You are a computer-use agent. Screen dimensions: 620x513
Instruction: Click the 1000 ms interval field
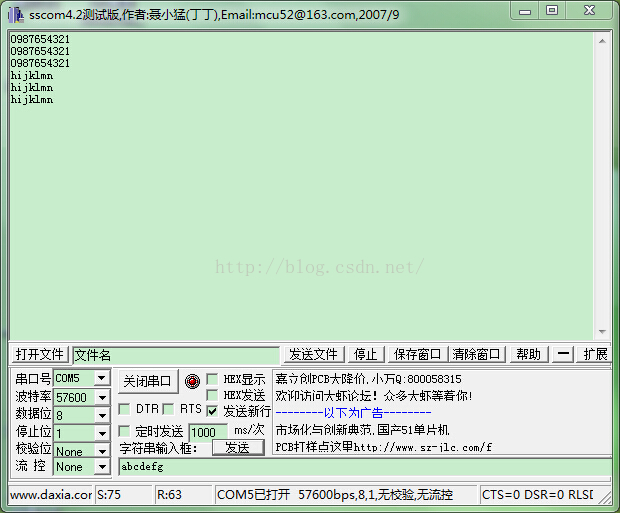point(208,432)
